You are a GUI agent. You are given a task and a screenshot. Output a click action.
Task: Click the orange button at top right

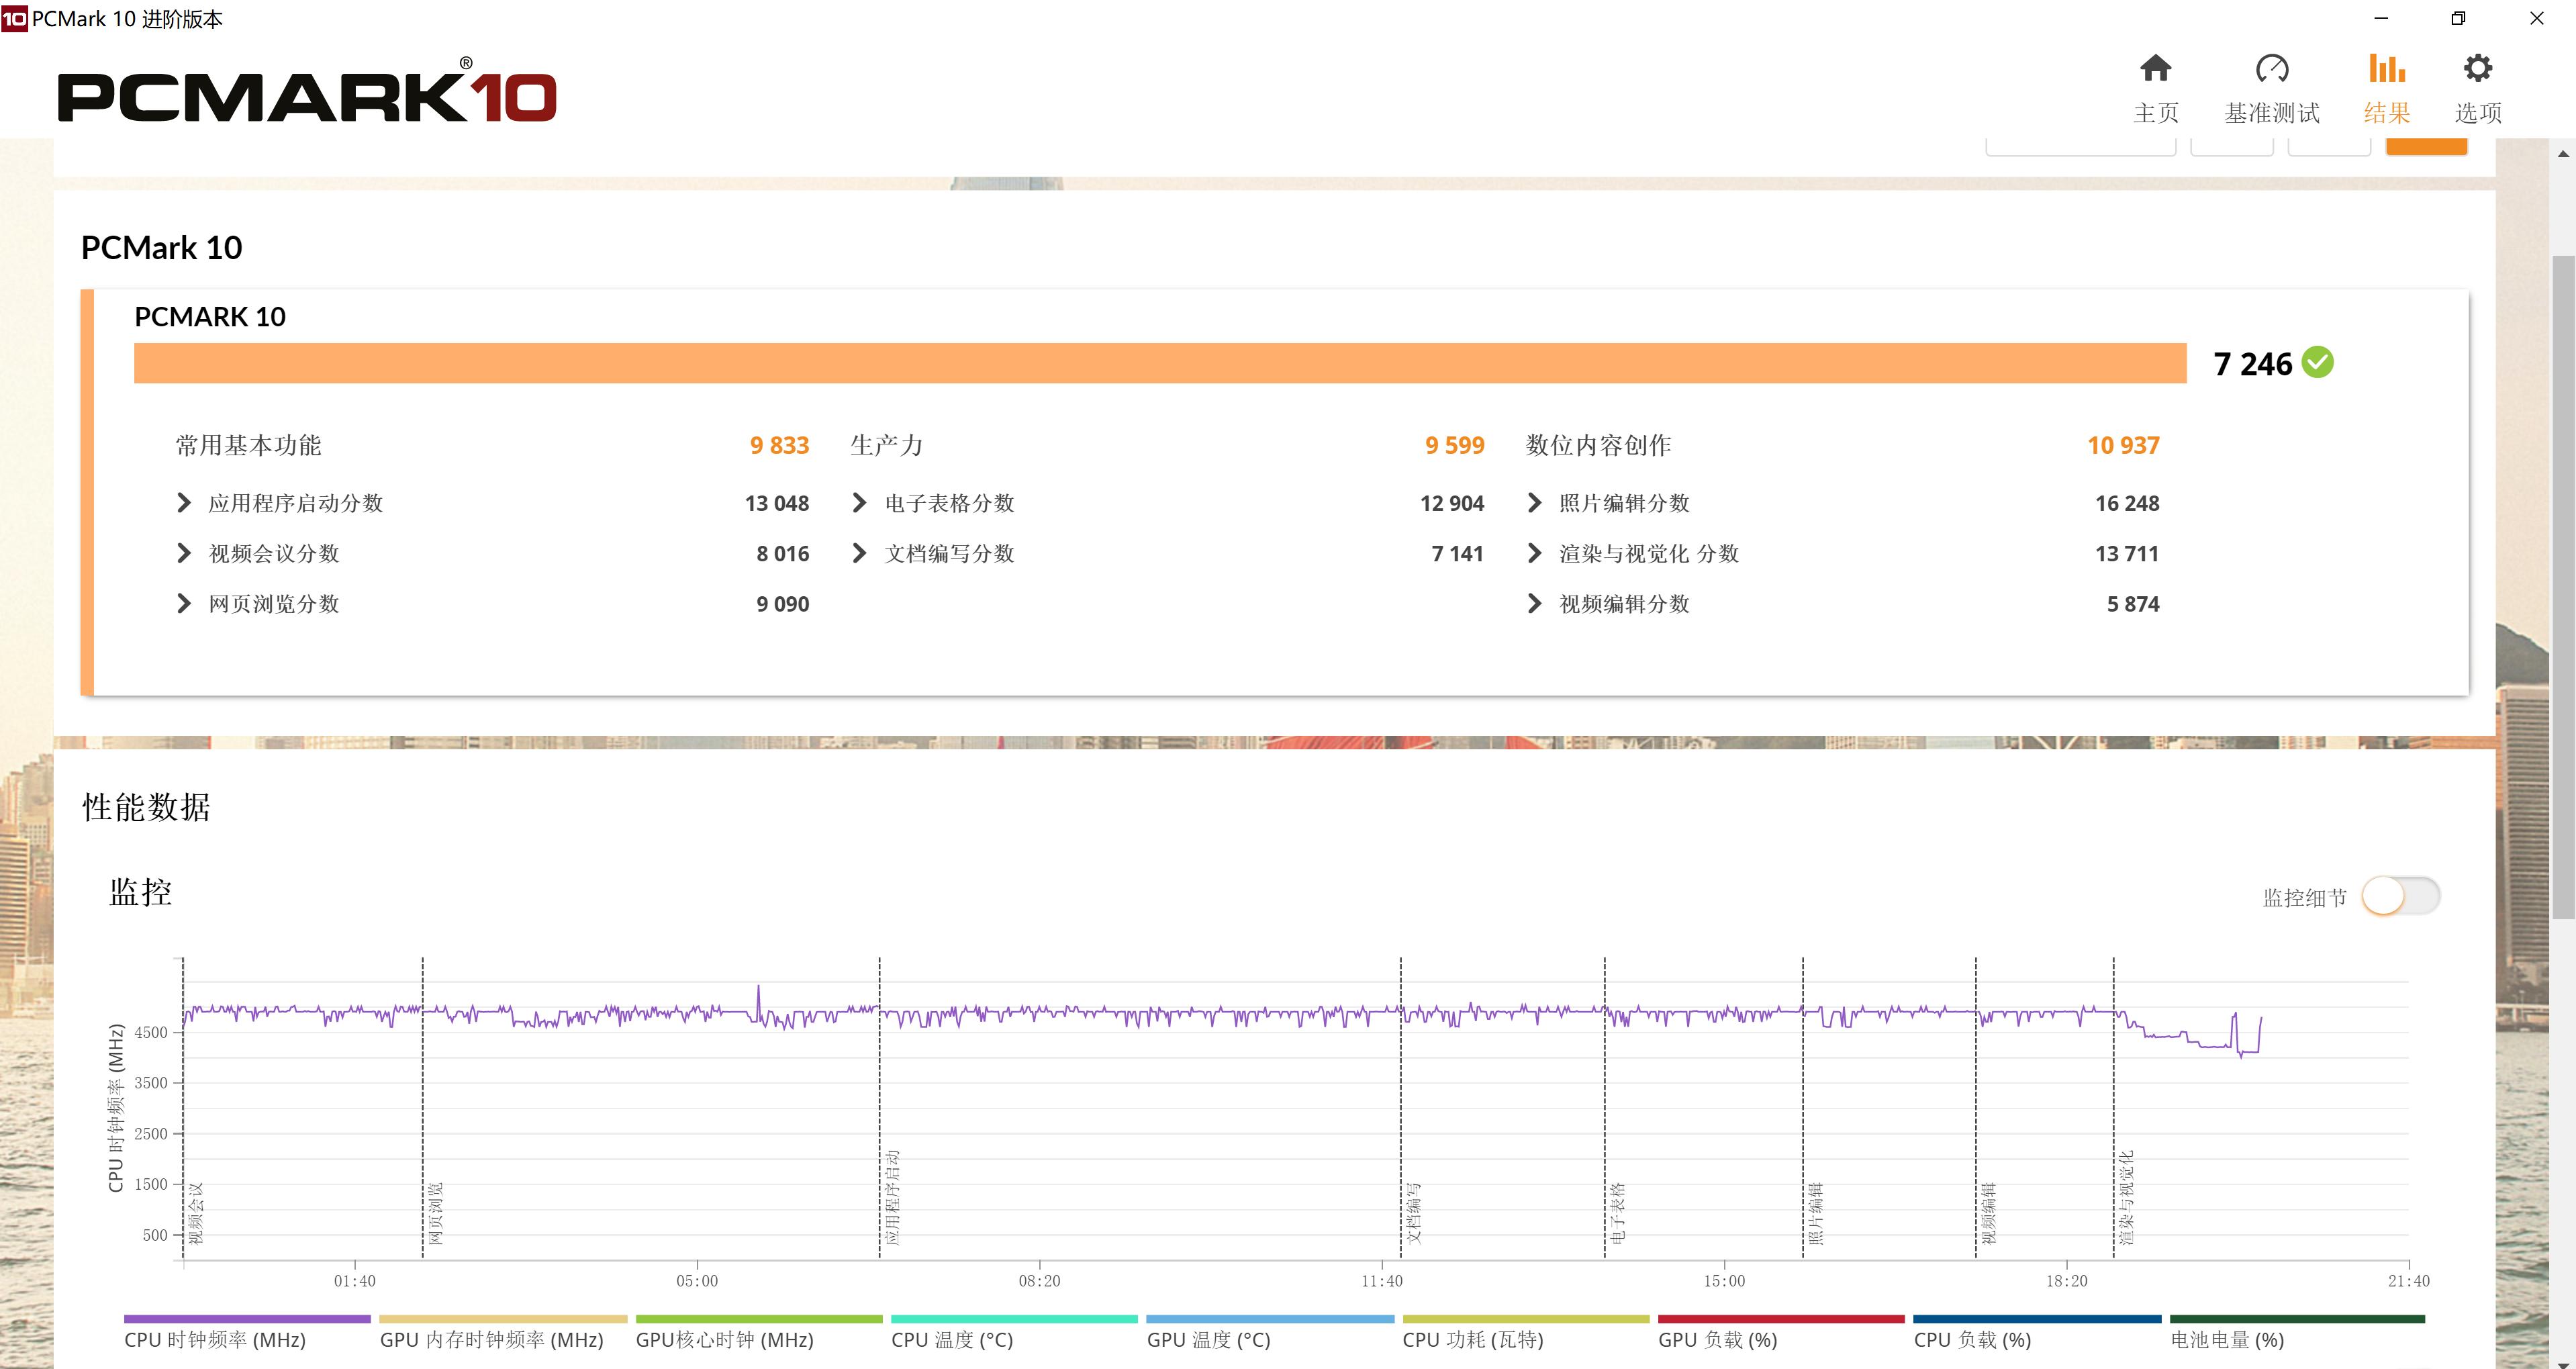coord(2426,148)
